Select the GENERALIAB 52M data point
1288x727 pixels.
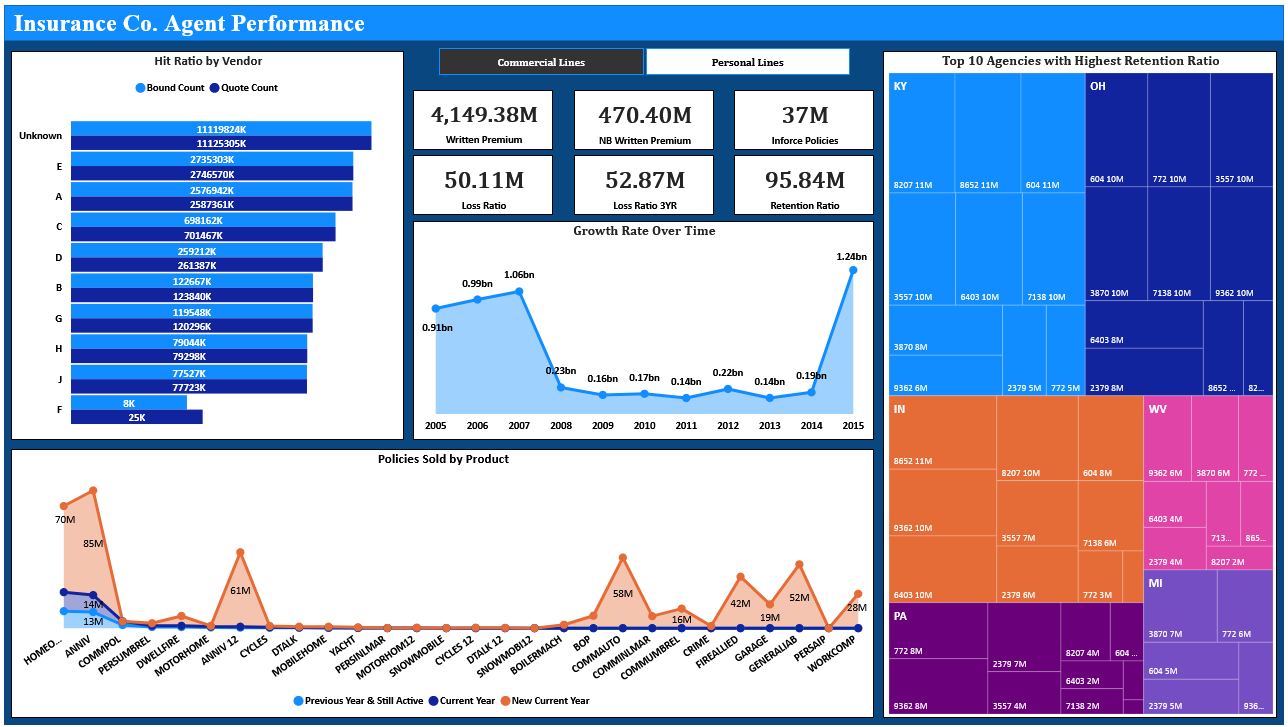(x=799, y=565)
